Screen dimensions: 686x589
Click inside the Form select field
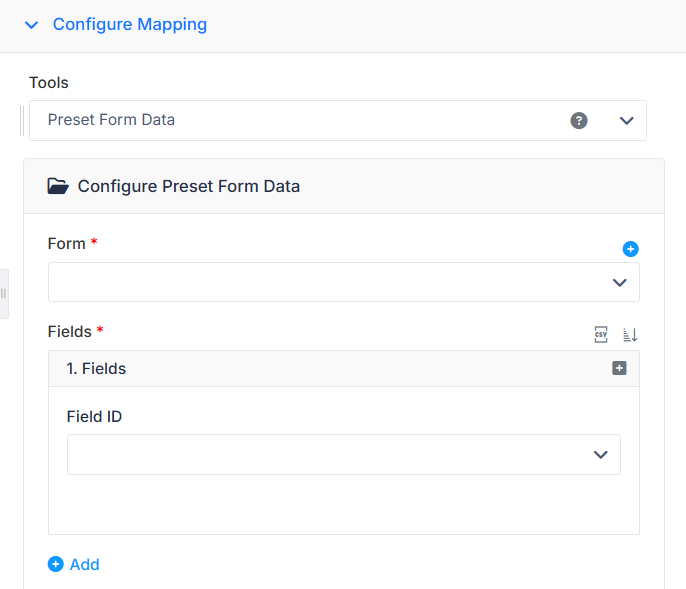[343, 282]
